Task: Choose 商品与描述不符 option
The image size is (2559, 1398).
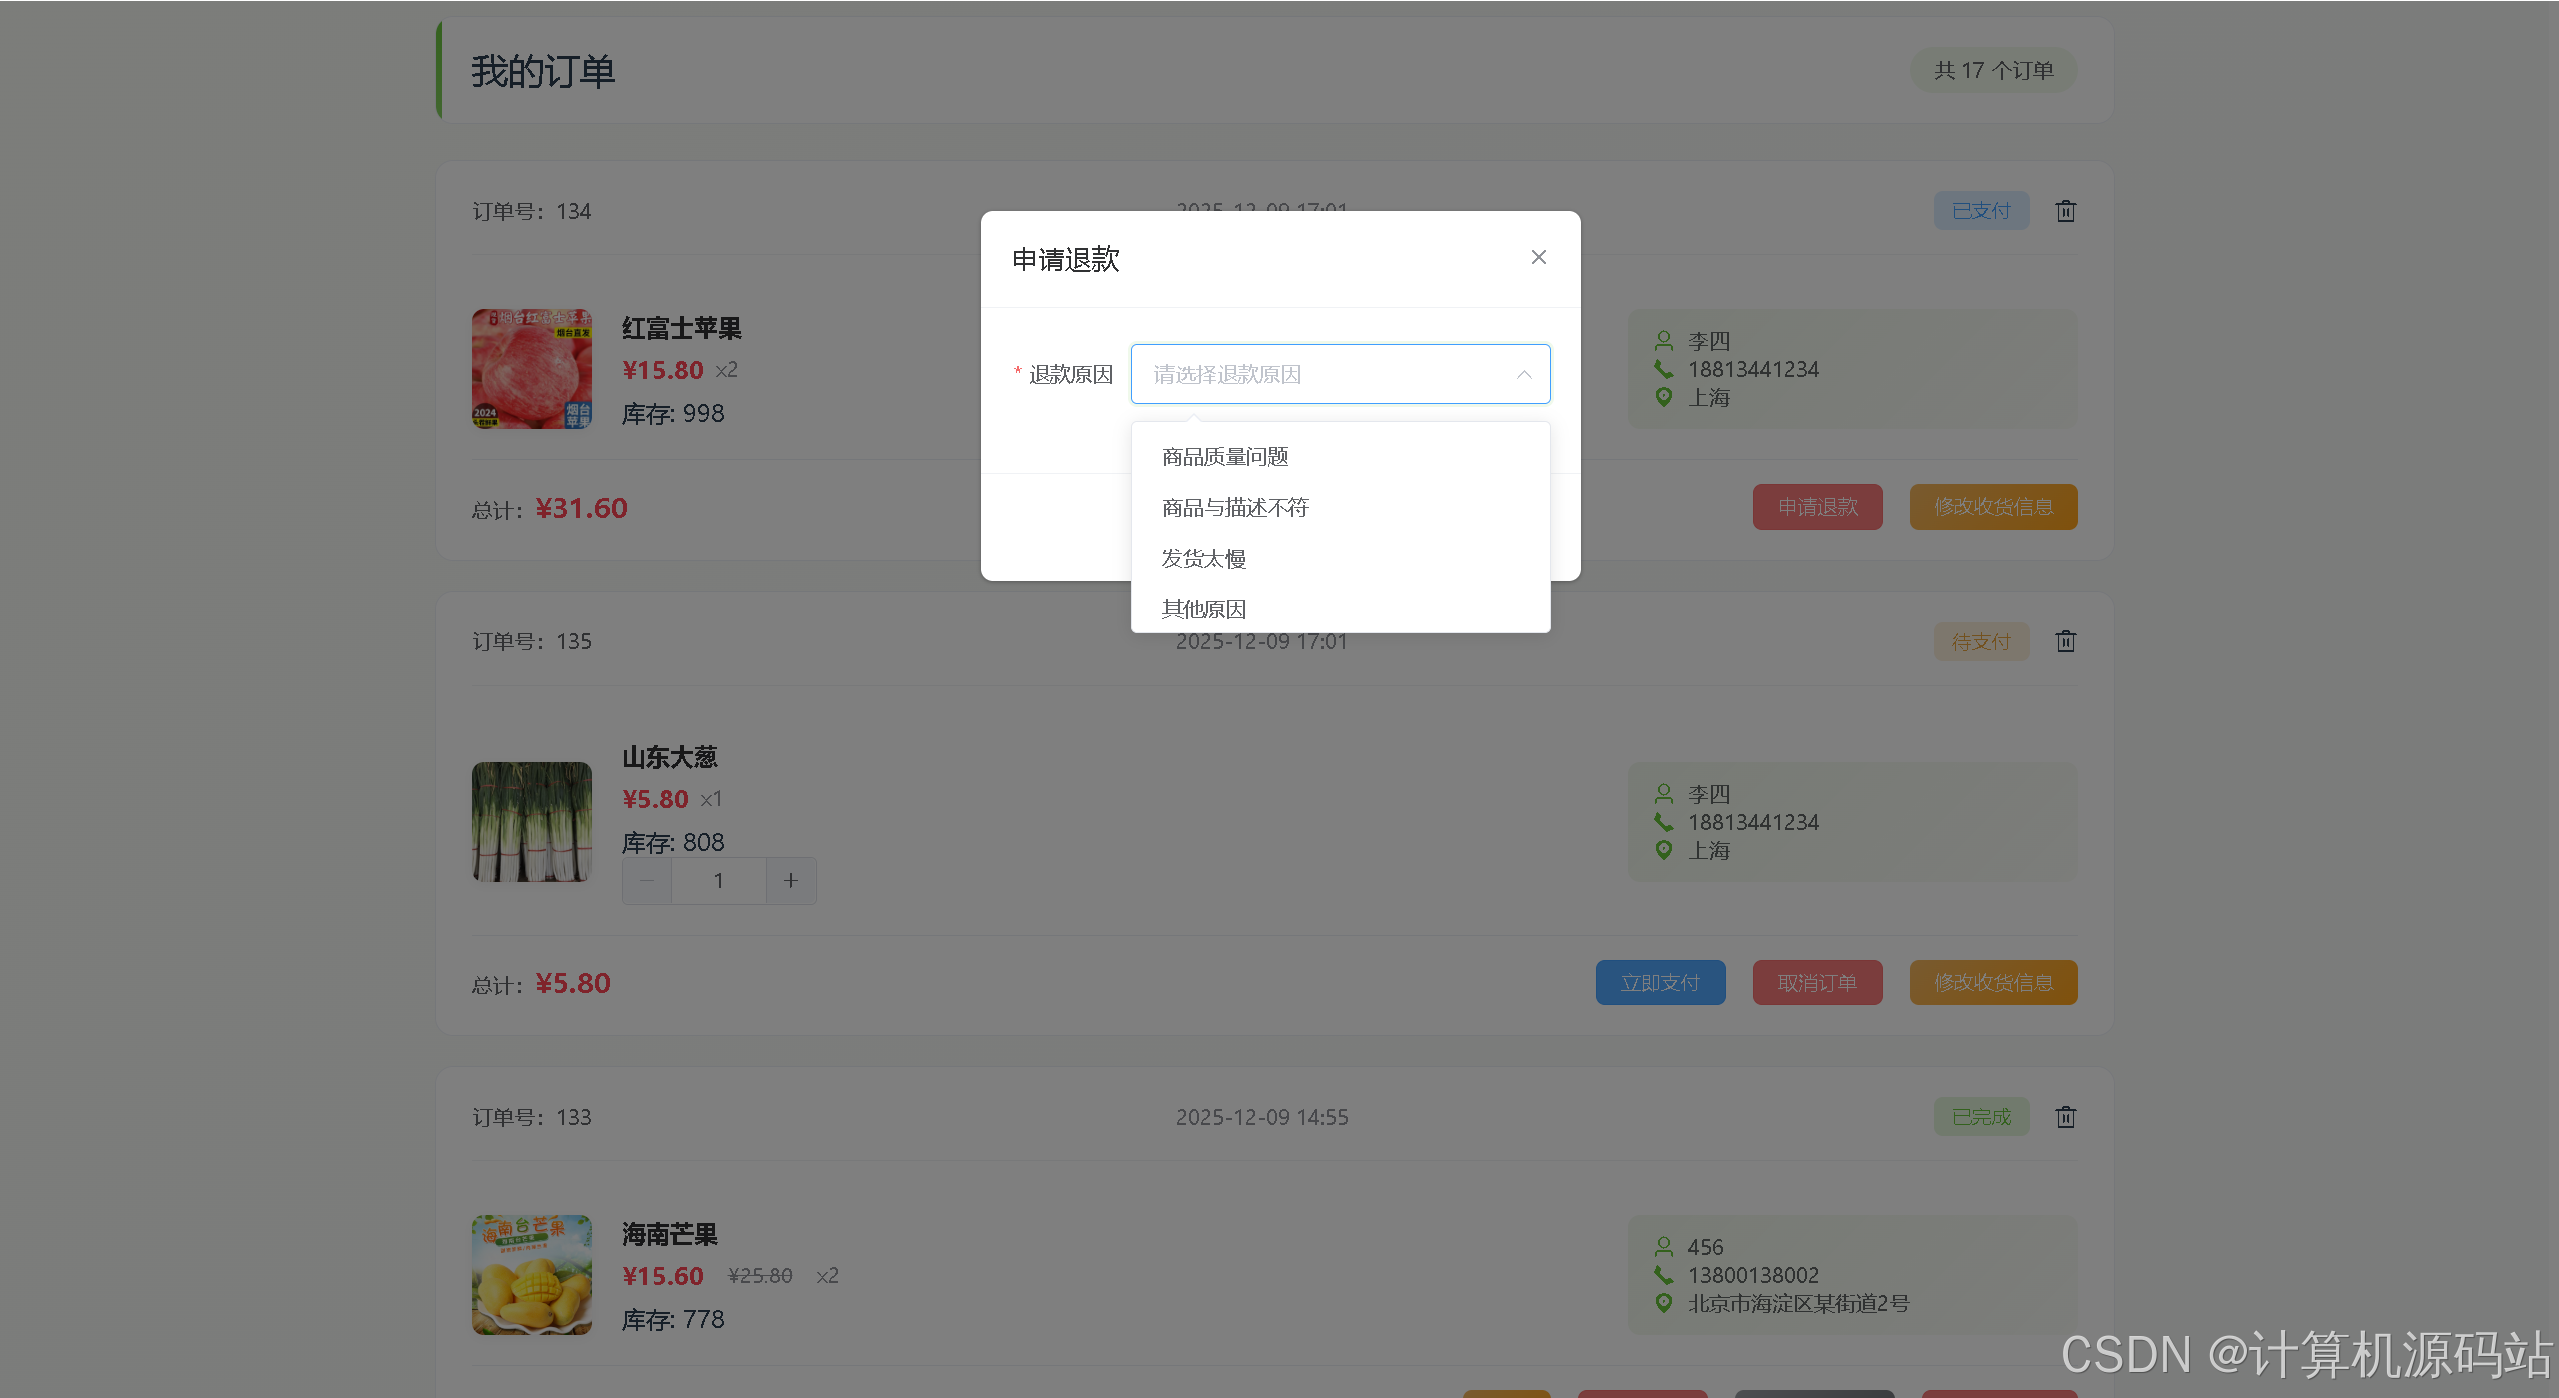Action: coord(1235,508)
